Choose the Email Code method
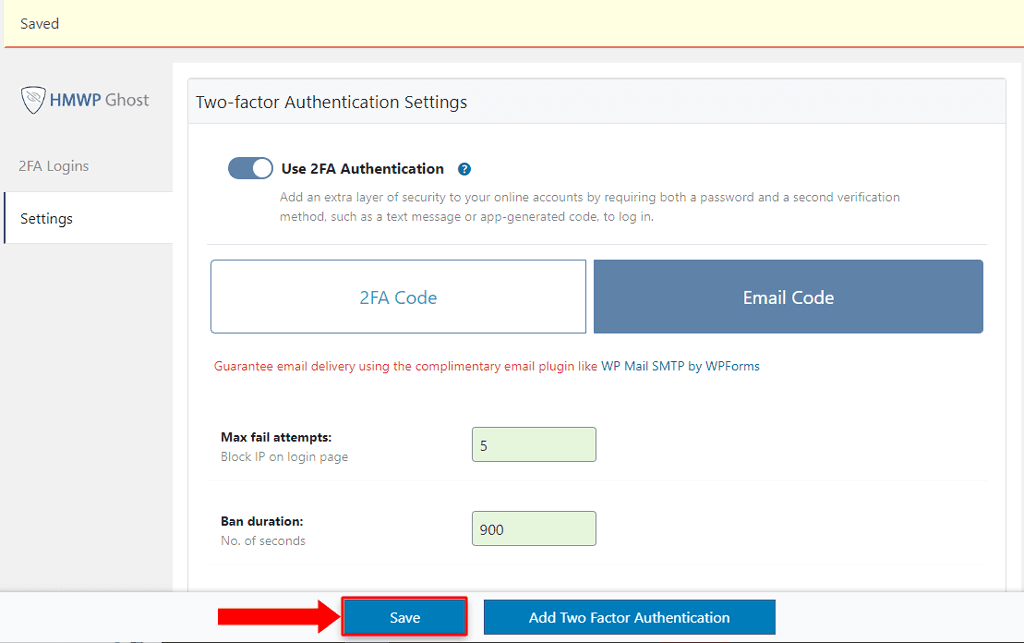The width and height of the screenshot is (1024, 643). (x=788, y=297)
